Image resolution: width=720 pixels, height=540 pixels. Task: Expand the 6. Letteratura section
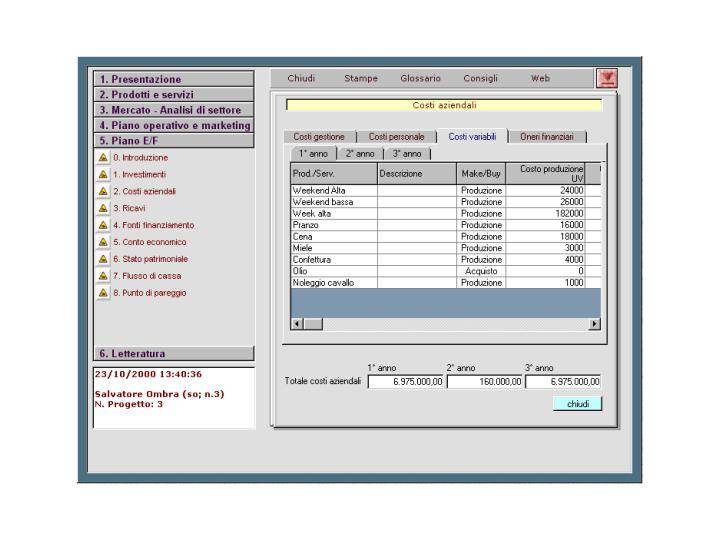click(x=174, y=354)
